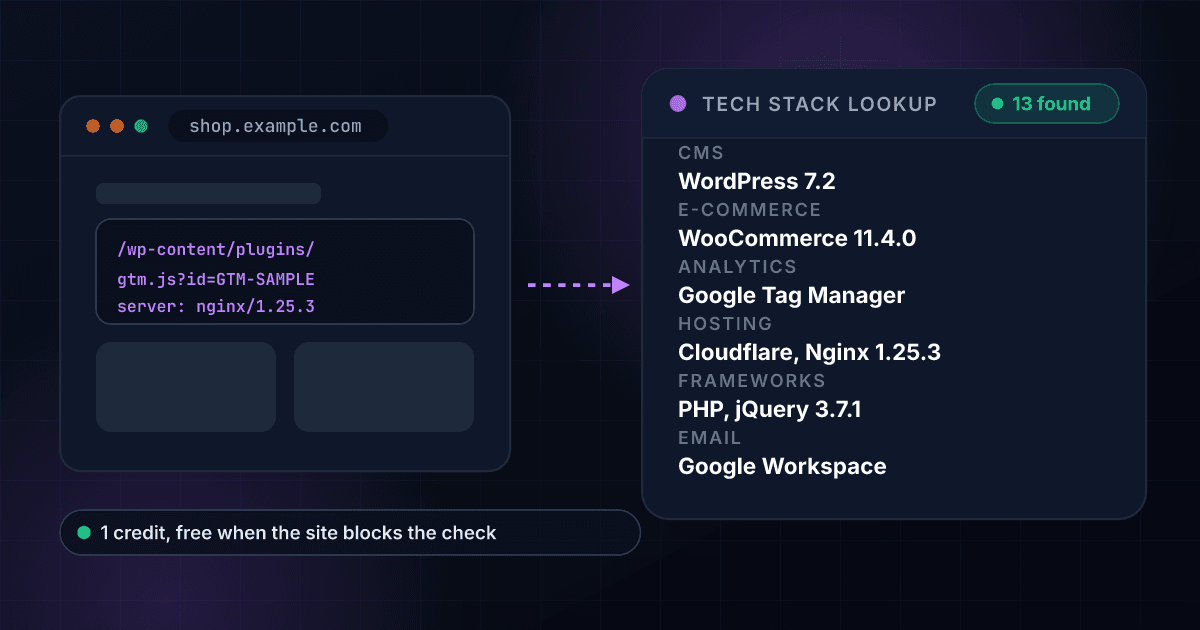Click the shop.example.com address bar

point(277,126)
